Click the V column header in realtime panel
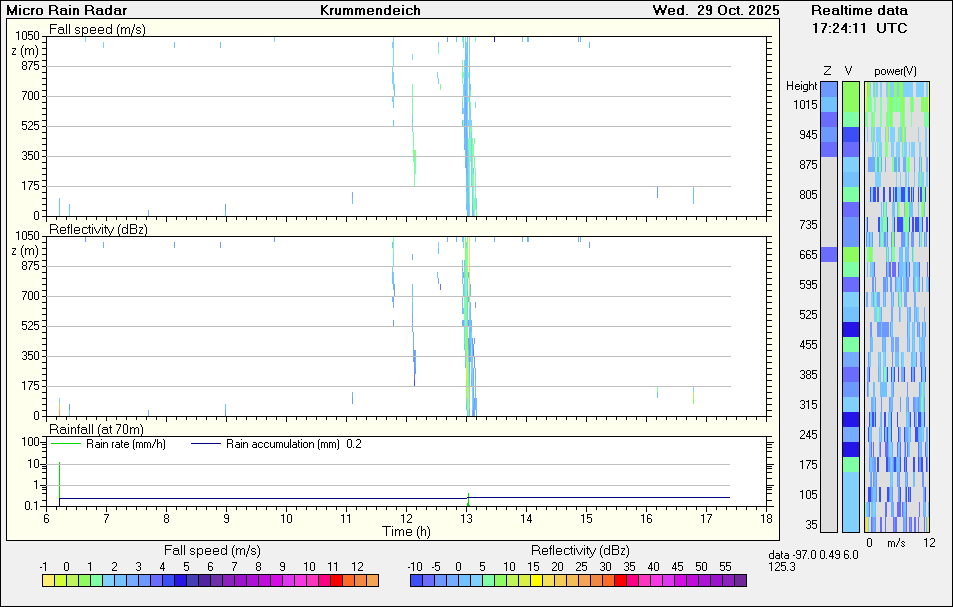The width and height of the screenshot is (953, 607). pos(849,70)
